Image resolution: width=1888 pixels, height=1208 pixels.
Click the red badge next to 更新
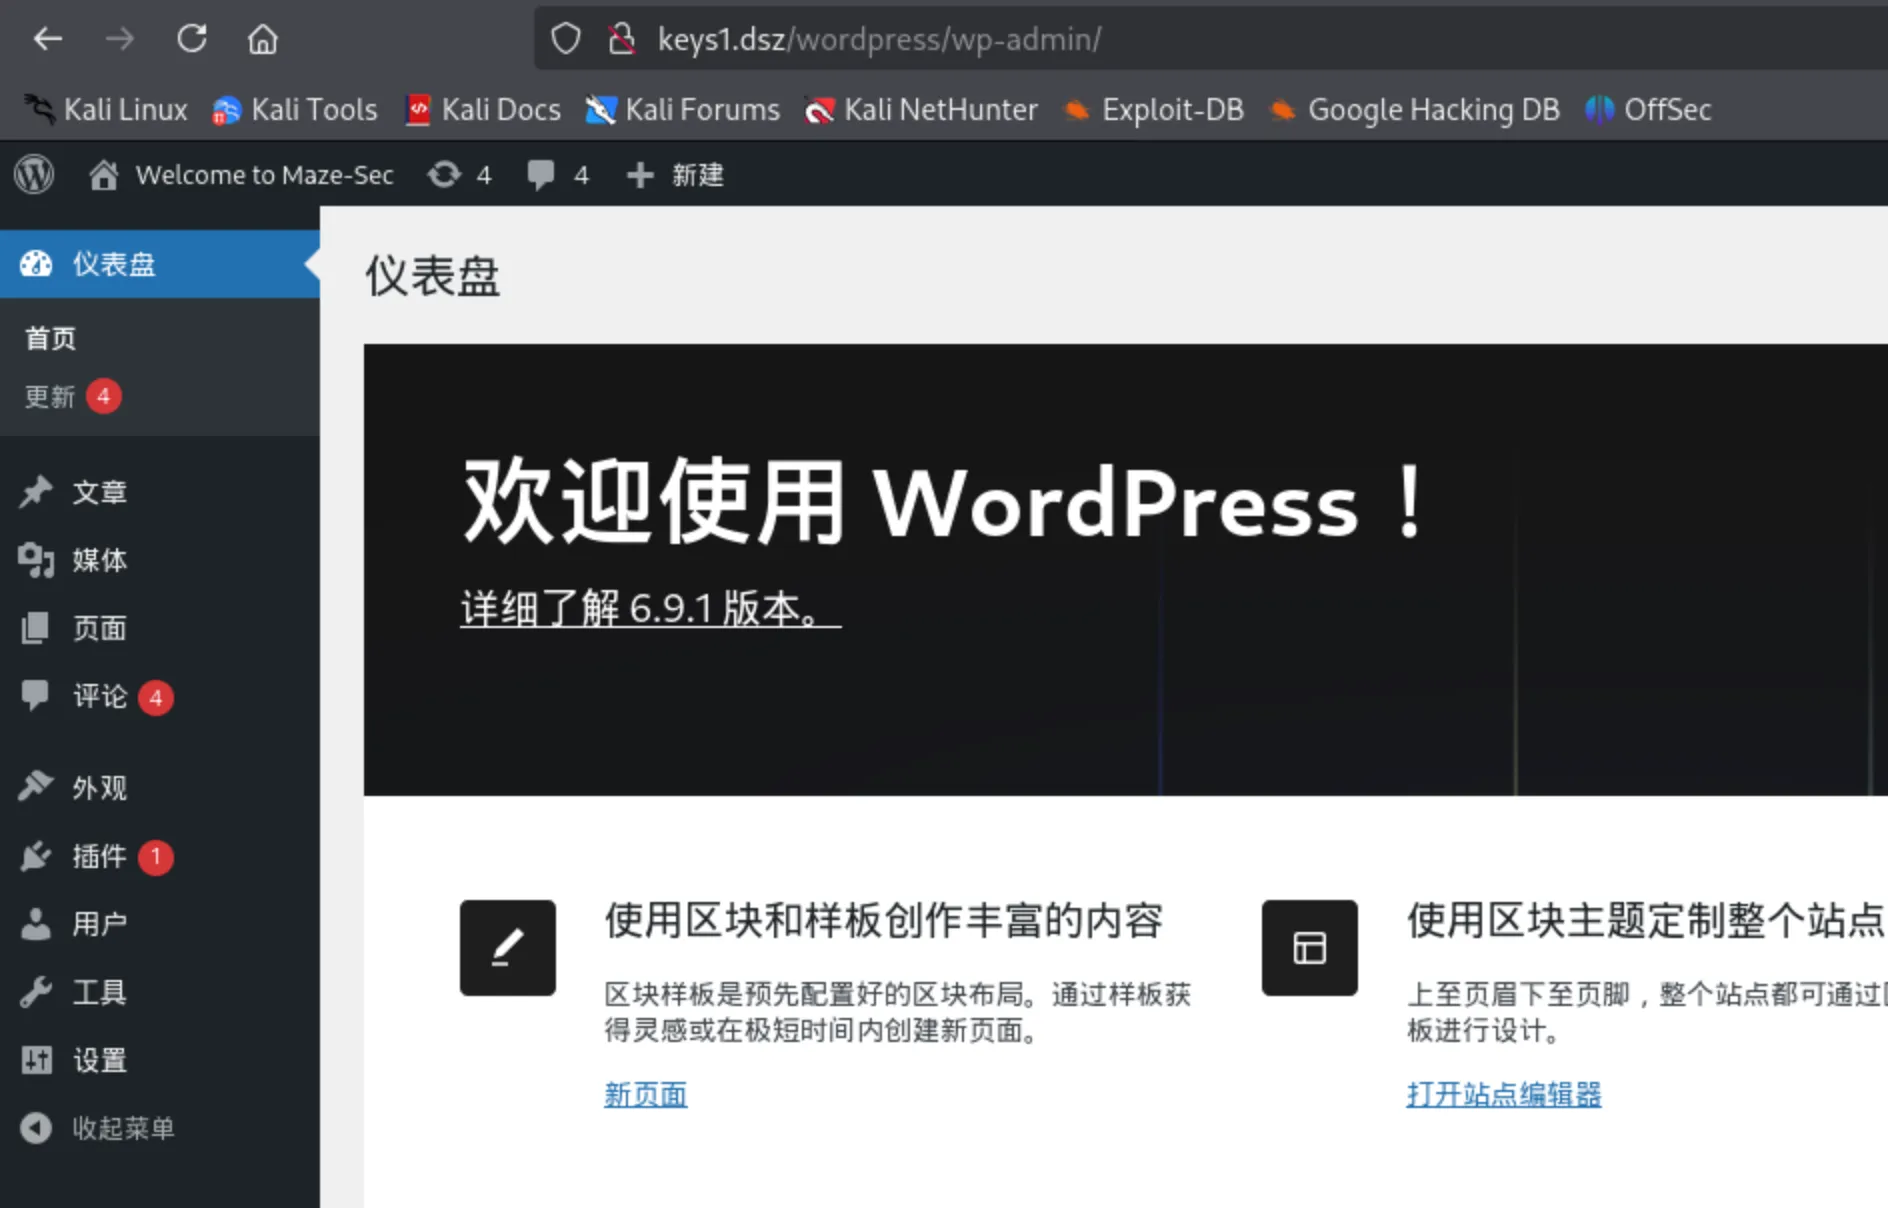point(104,397)
